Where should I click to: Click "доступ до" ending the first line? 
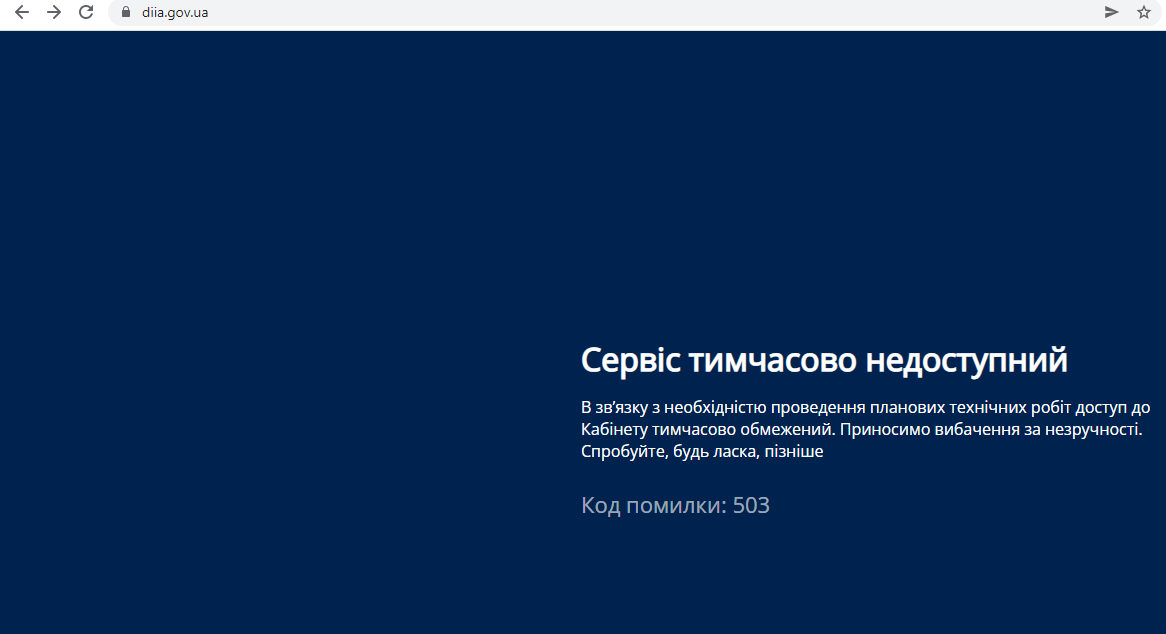(x=1107, y=408)
